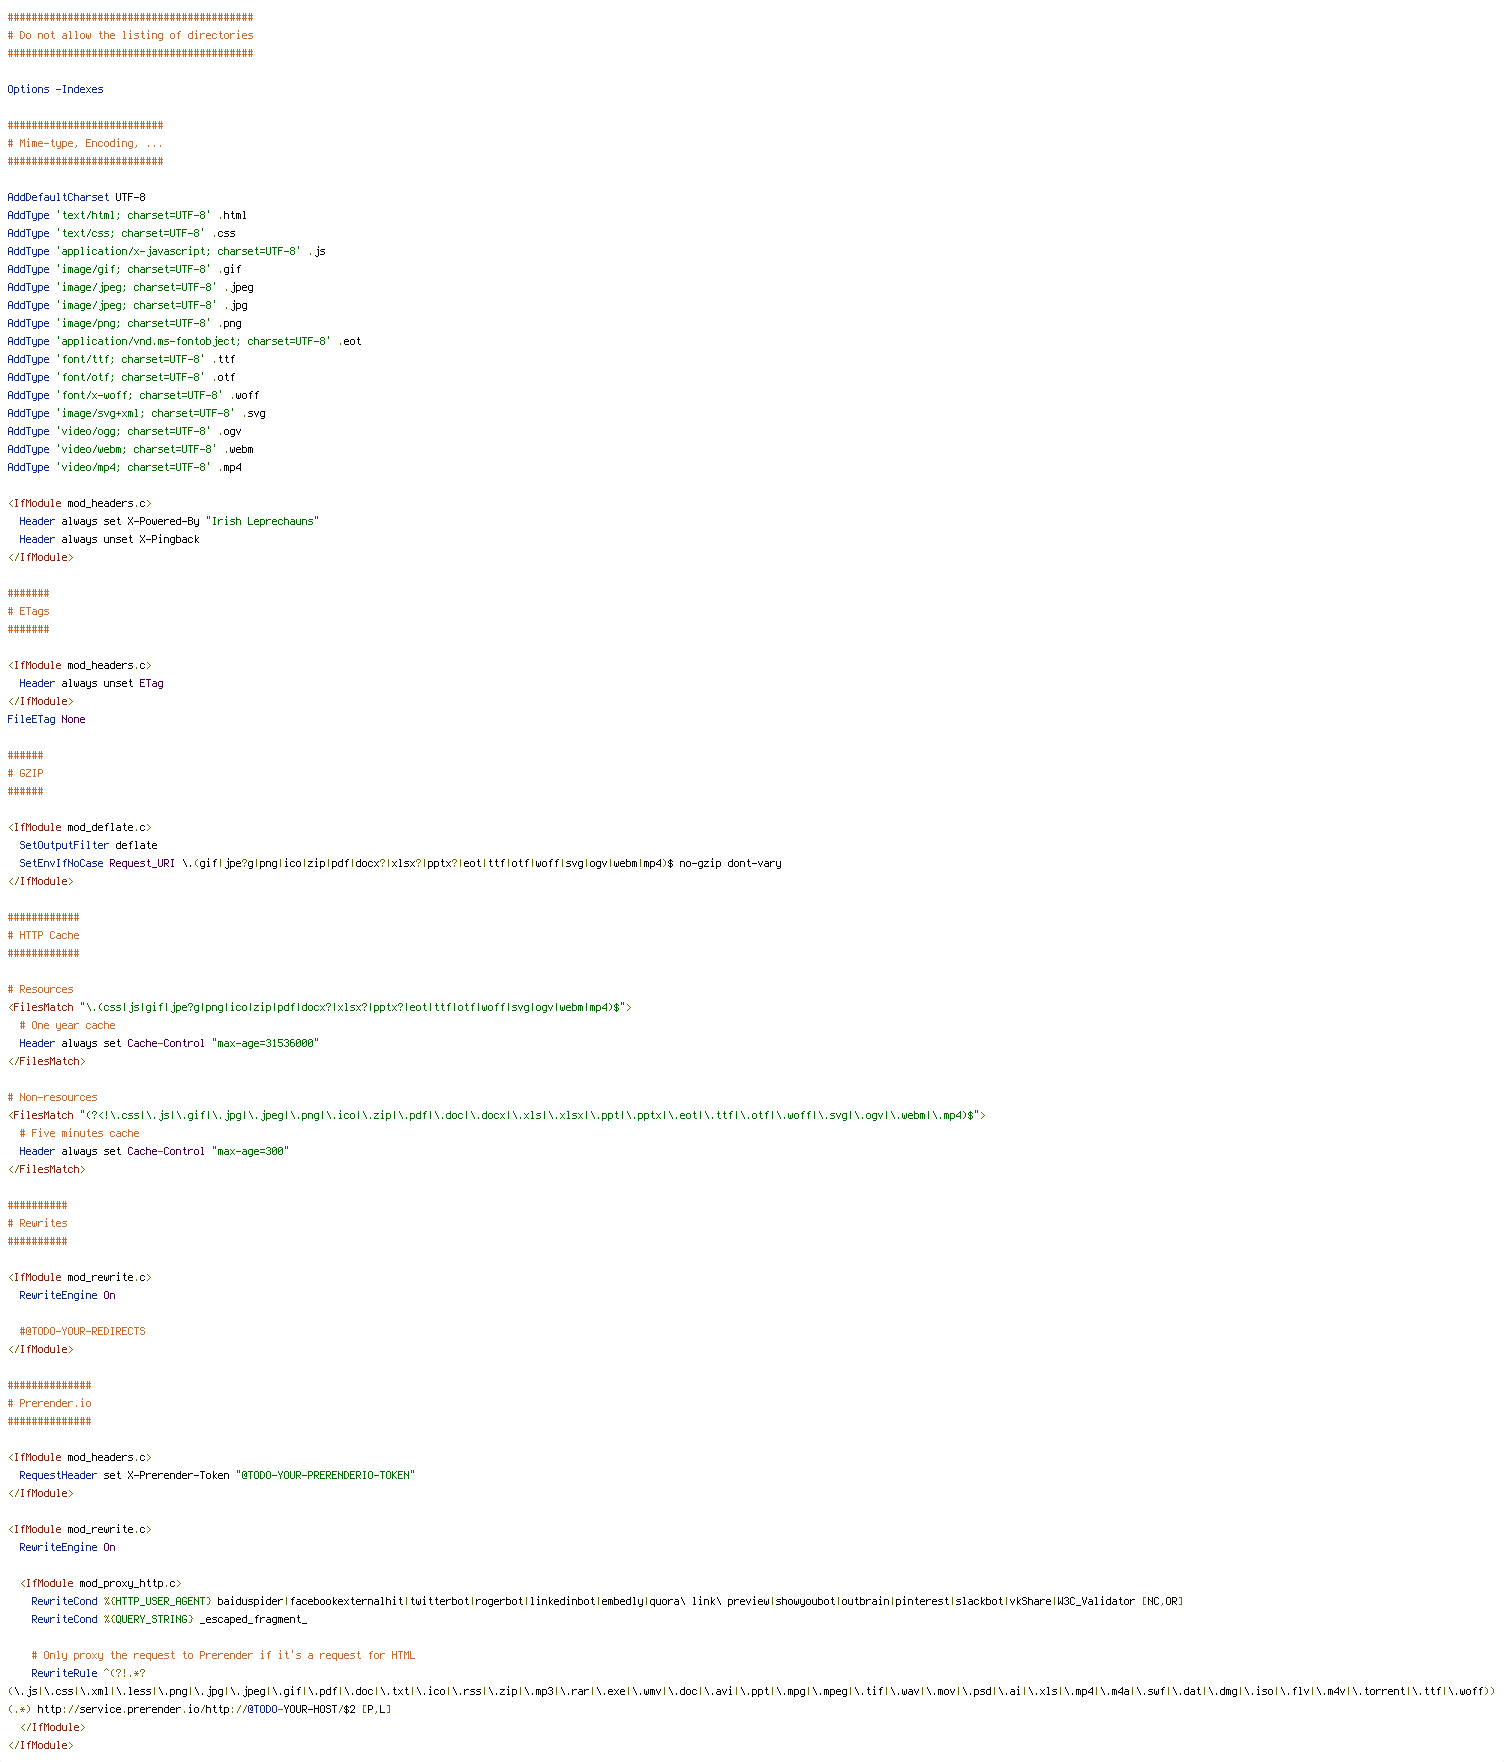Click the AddType 'image/gif' .gif line
Screen dimensions: 1504x1762
click(124, 269)
